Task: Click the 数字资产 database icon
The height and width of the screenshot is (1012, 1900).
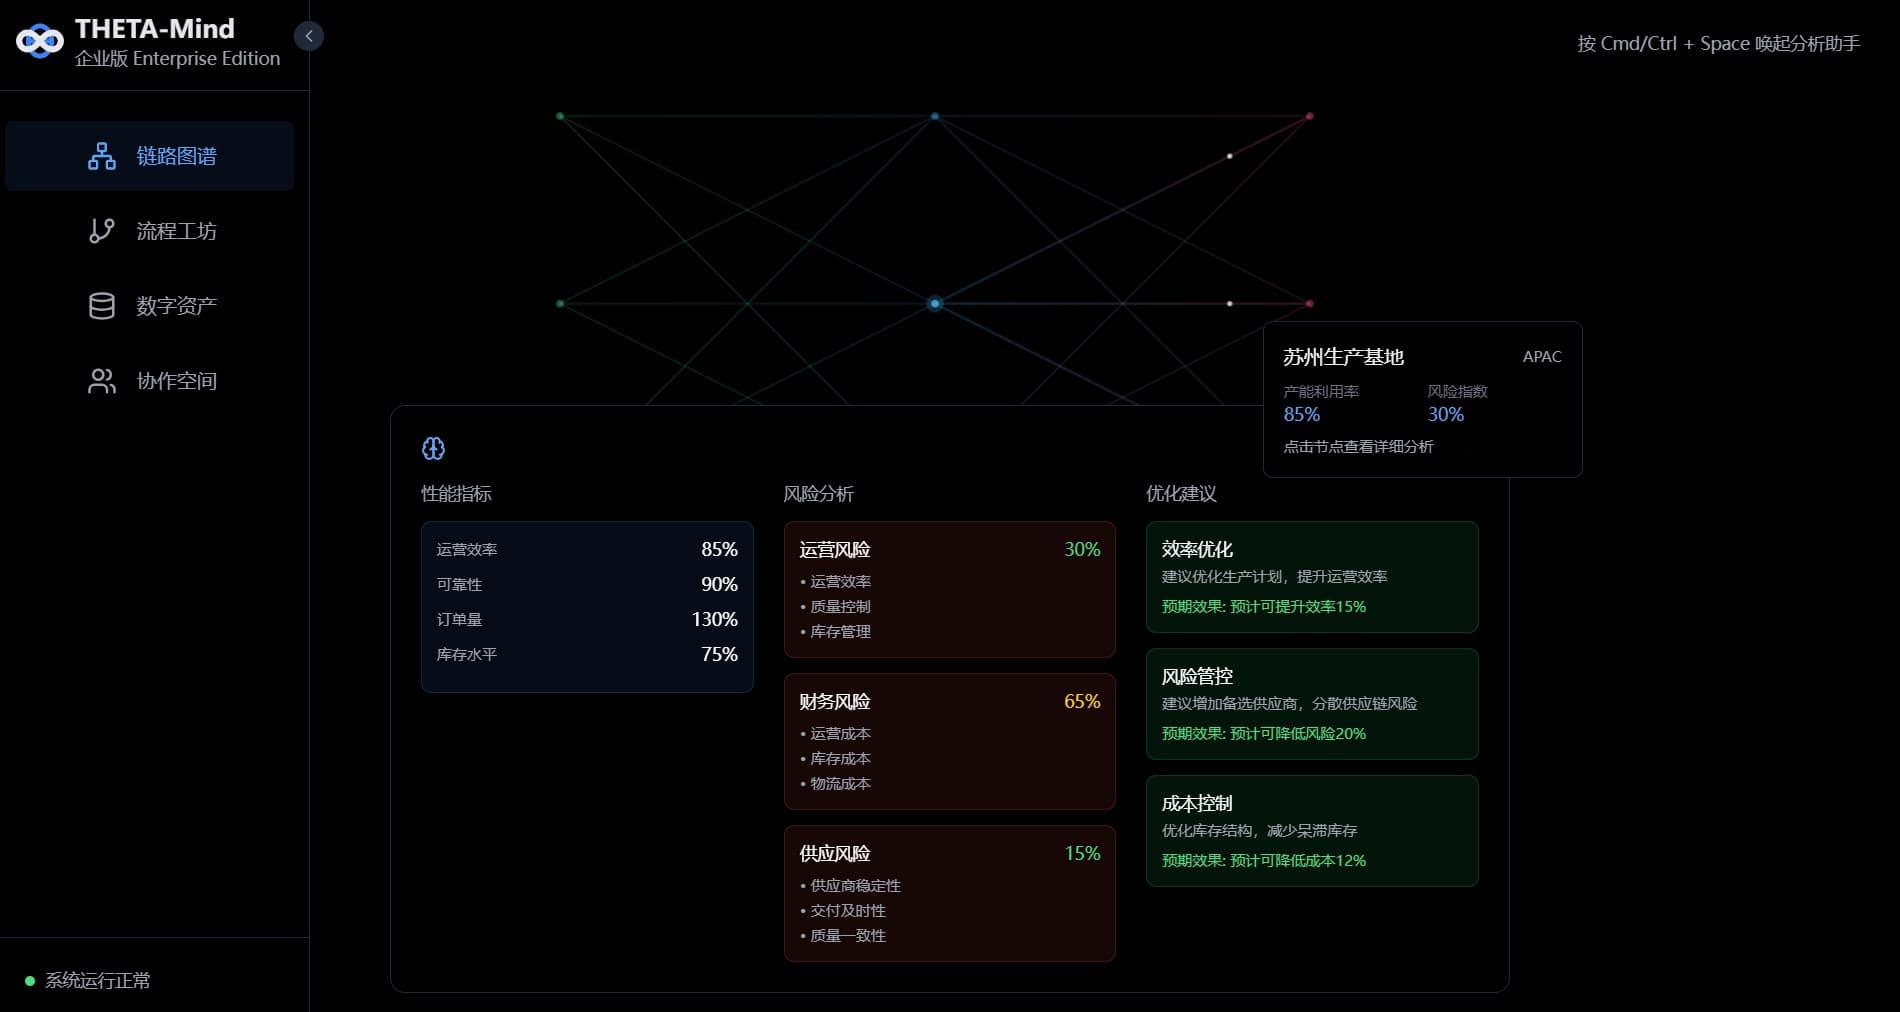Action: [x=100, y=305]
